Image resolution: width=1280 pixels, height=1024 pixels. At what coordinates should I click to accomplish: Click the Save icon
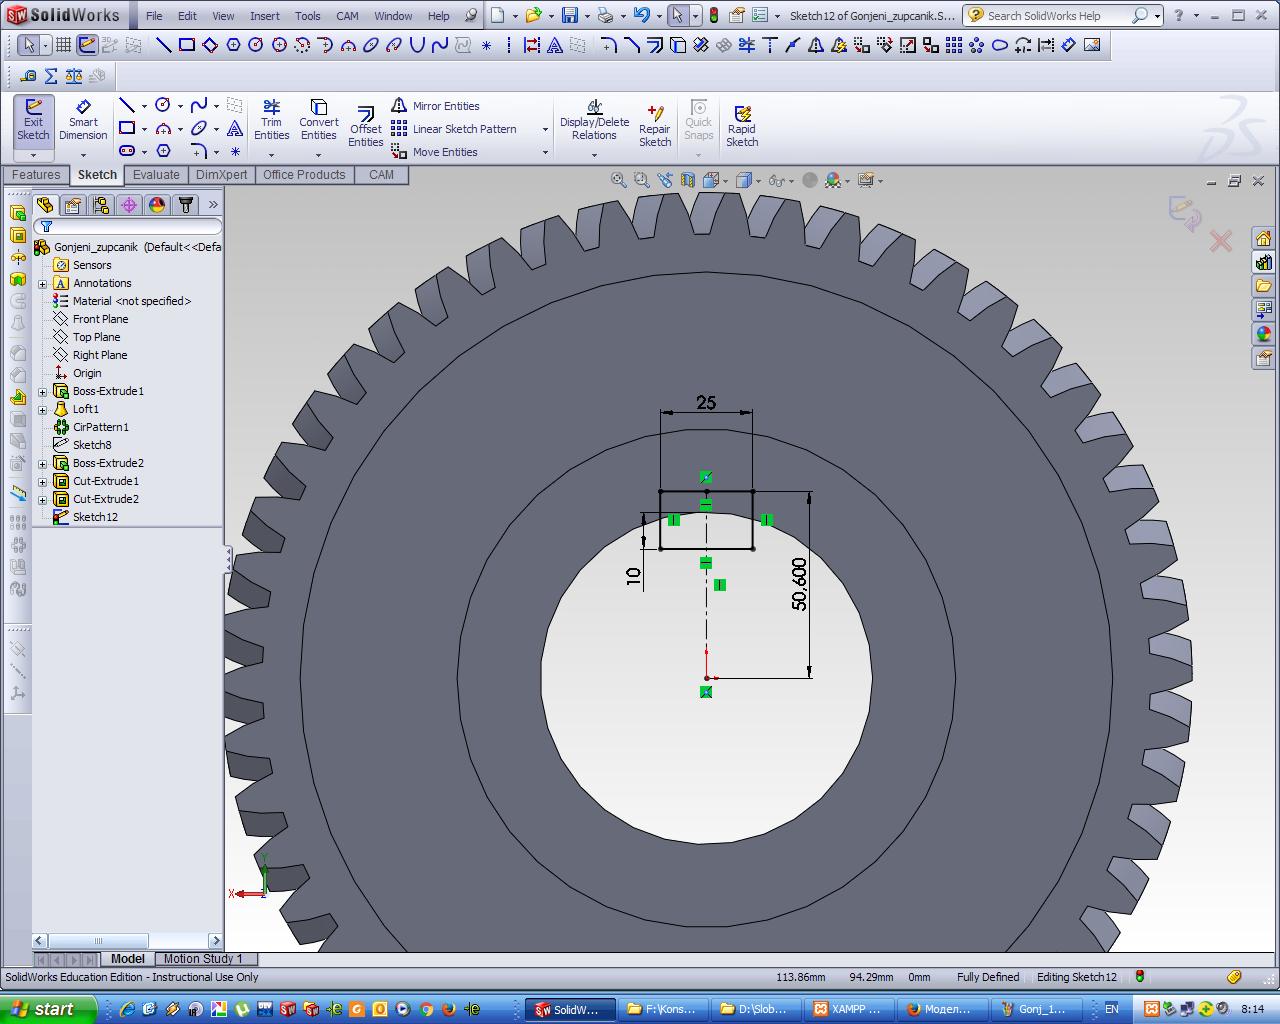(569, 15)
